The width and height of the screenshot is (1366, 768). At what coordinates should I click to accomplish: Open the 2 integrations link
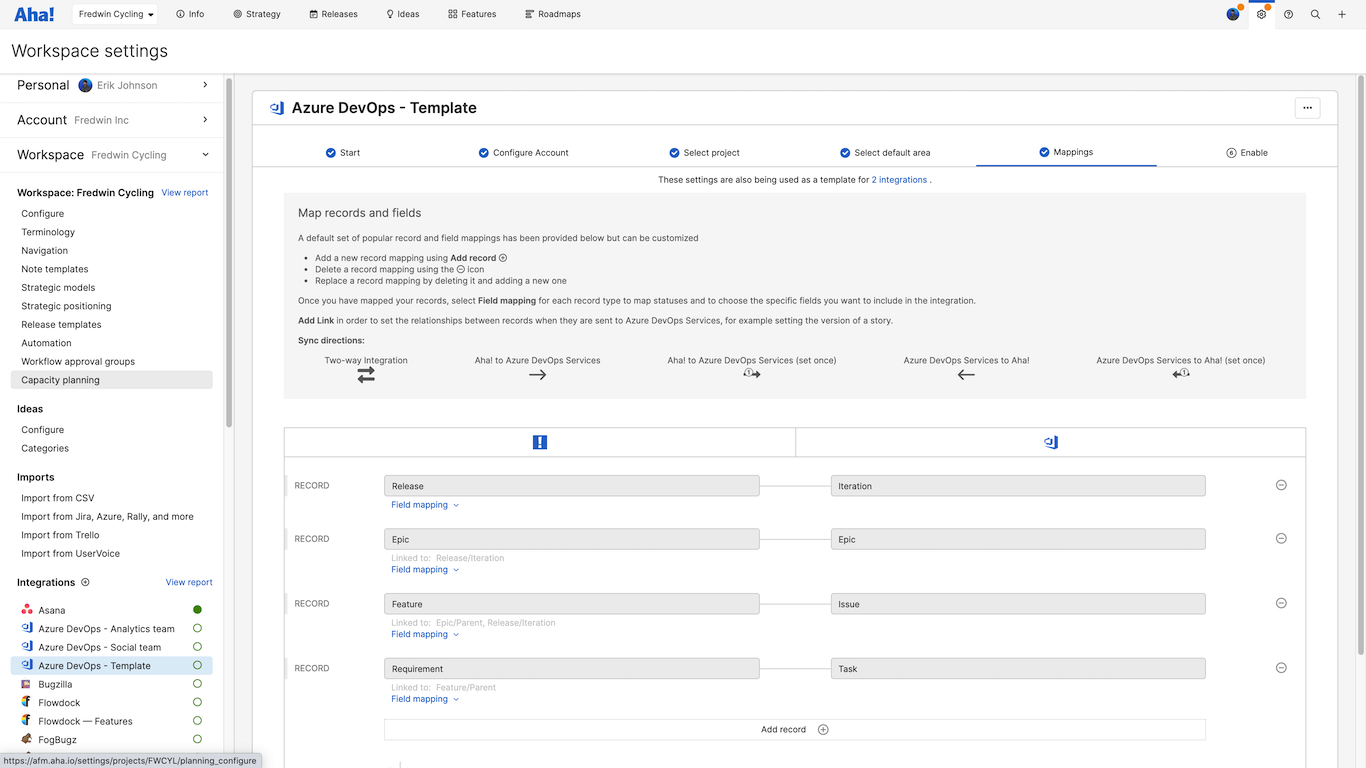pyautogui.click(x=899, y=180)
